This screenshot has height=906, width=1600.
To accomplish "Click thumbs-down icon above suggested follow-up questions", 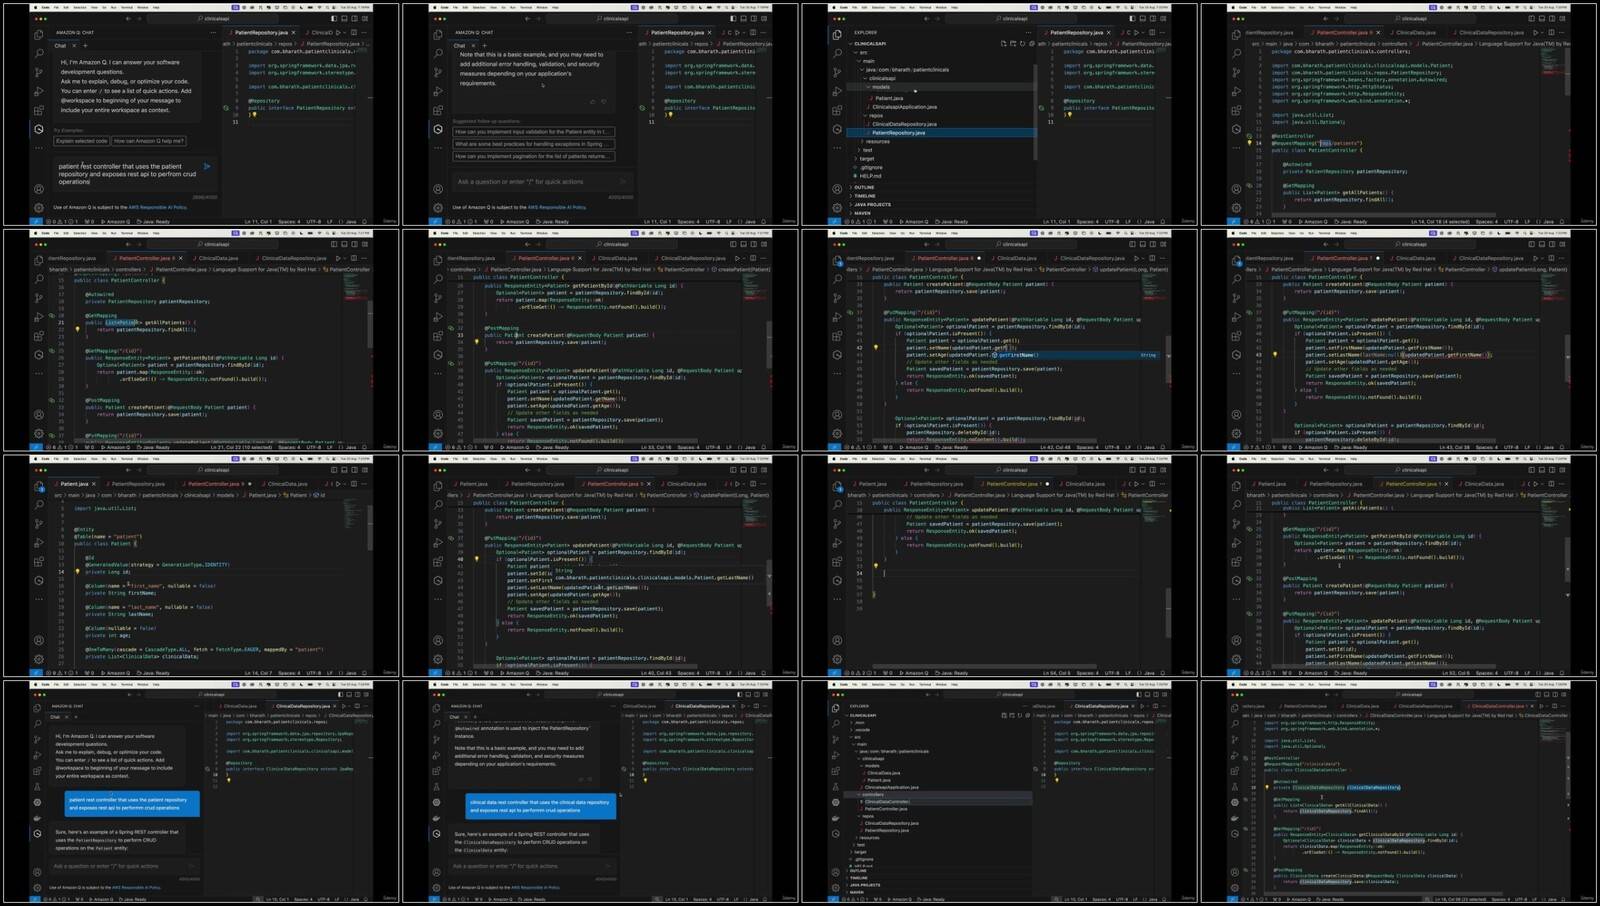I will click(604, 101).
